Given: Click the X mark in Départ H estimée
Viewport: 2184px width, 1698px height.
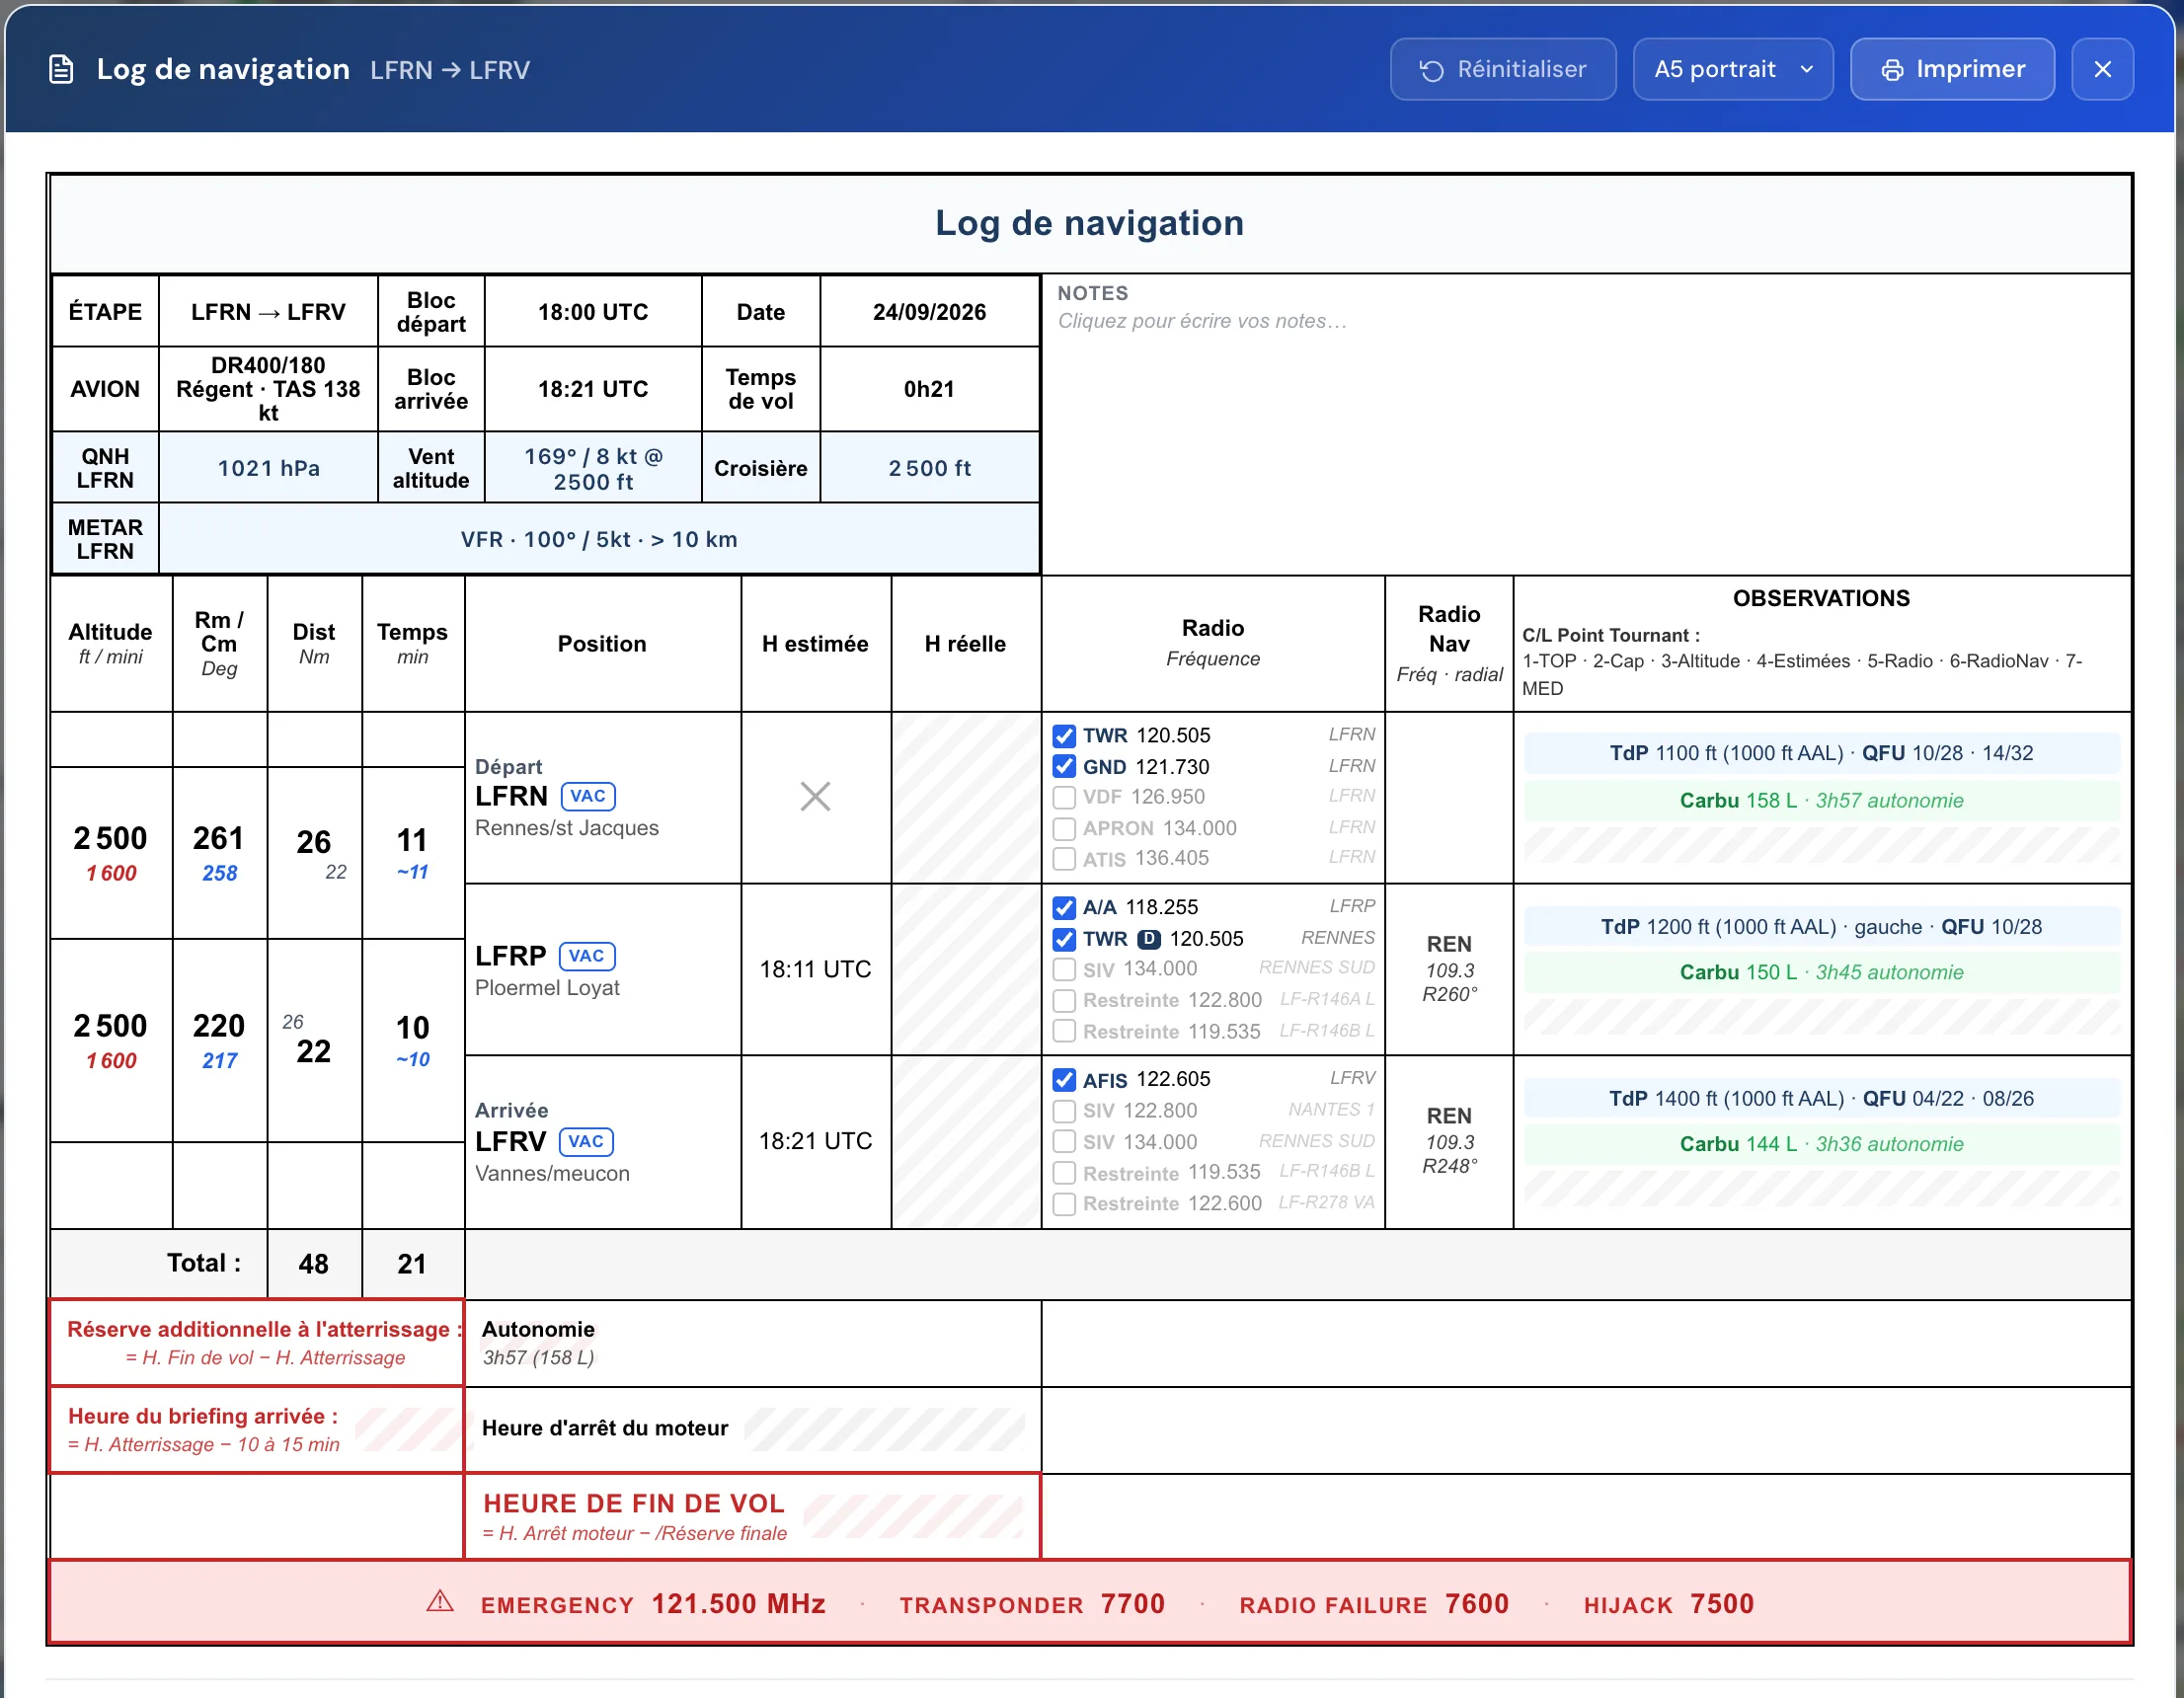Looking at the screenshot, I should pos(815,797).
